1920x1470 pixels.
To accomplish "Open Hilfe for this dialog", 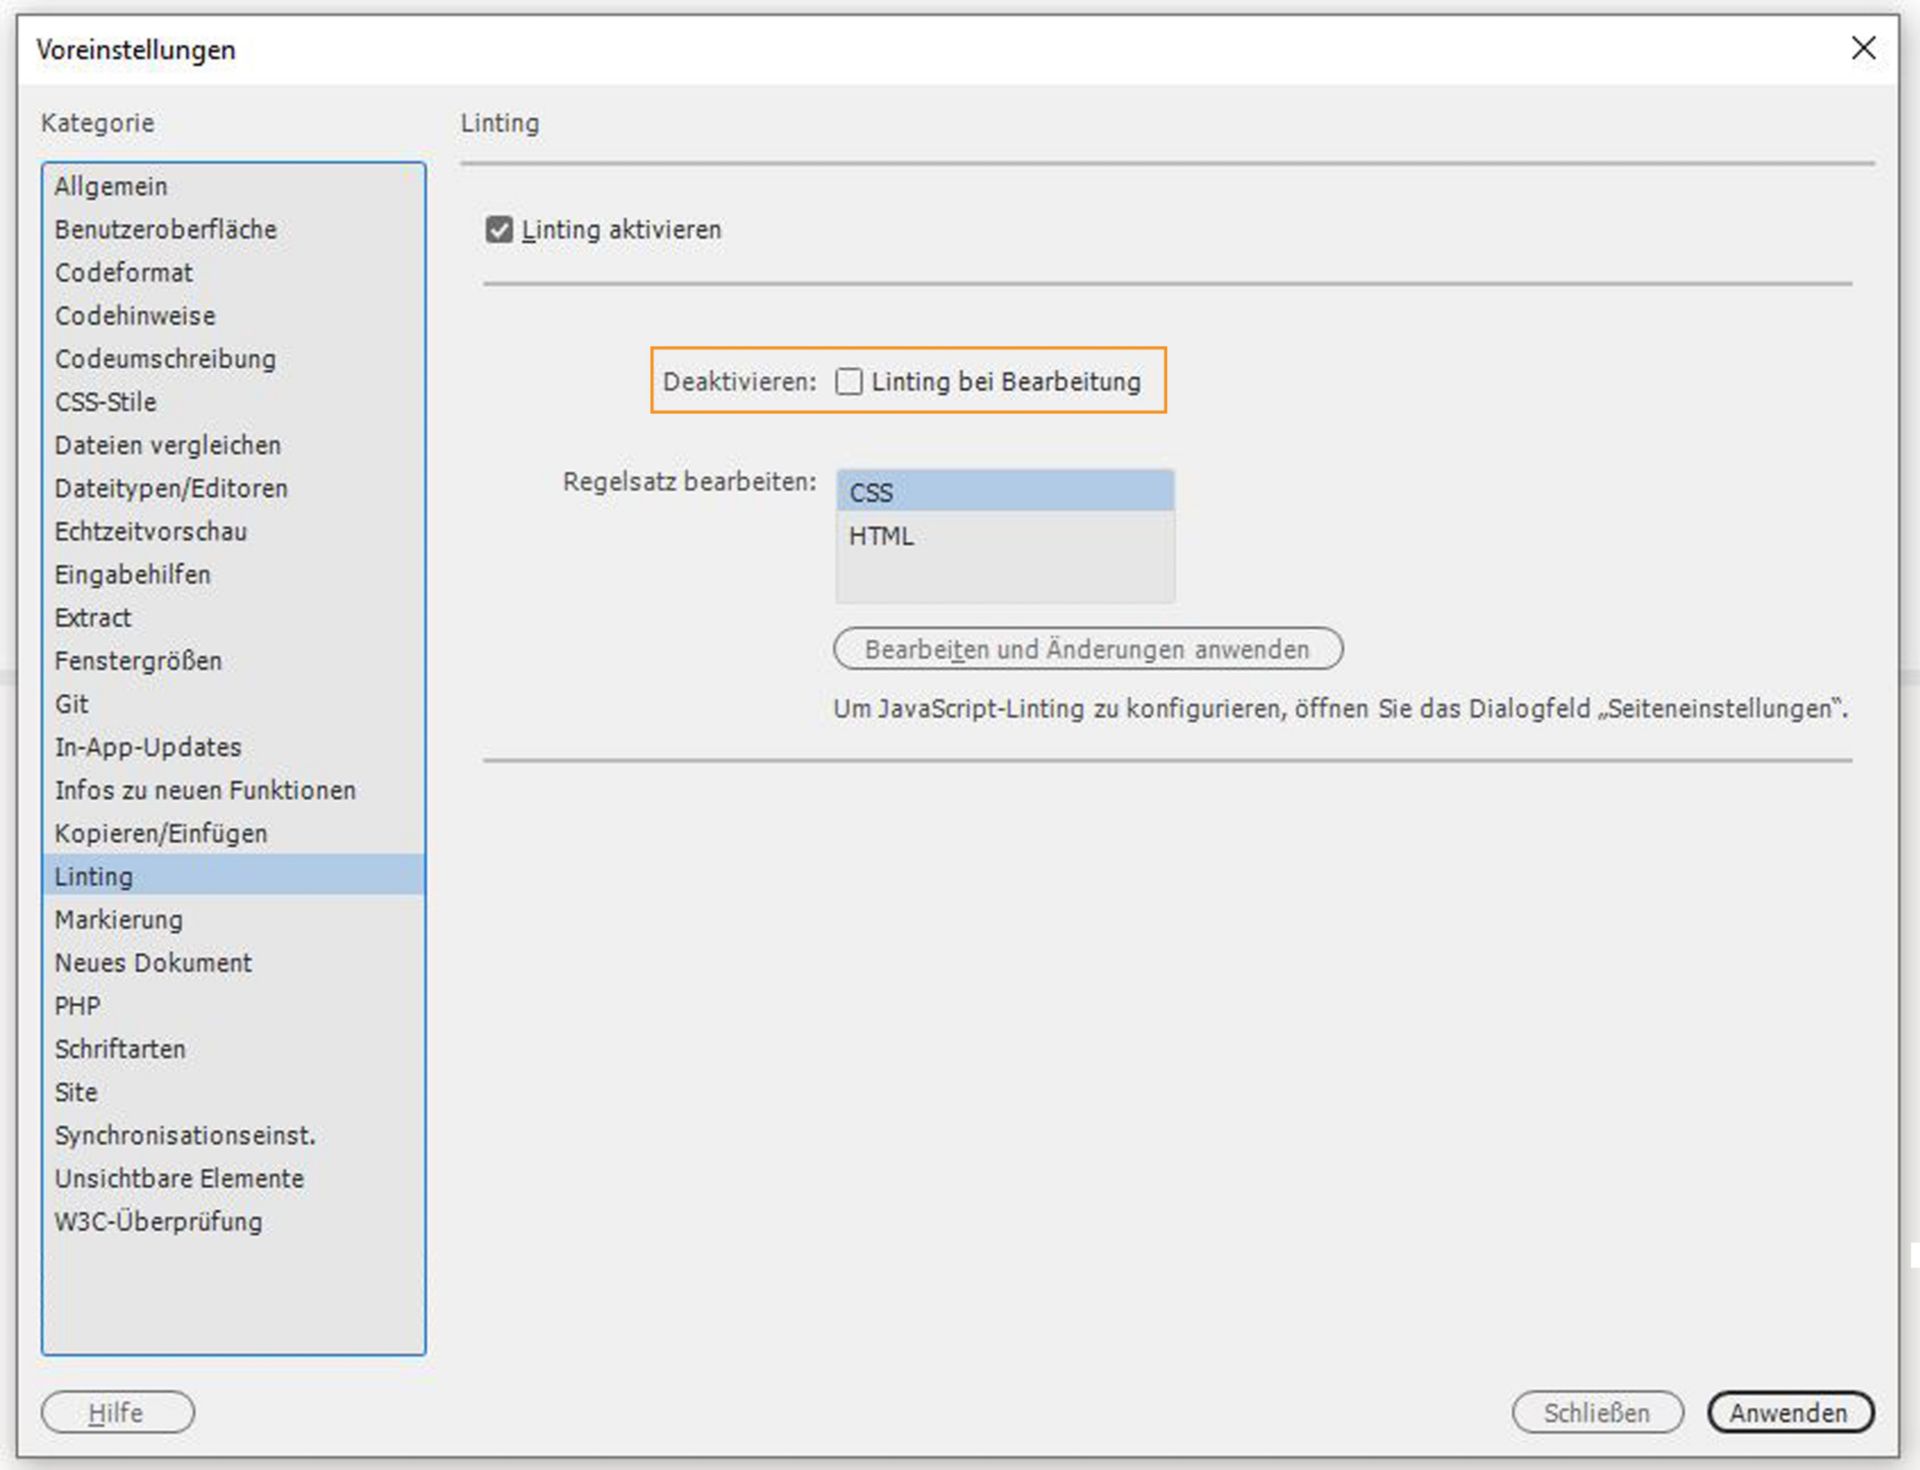I will [x=117, y=1412].
